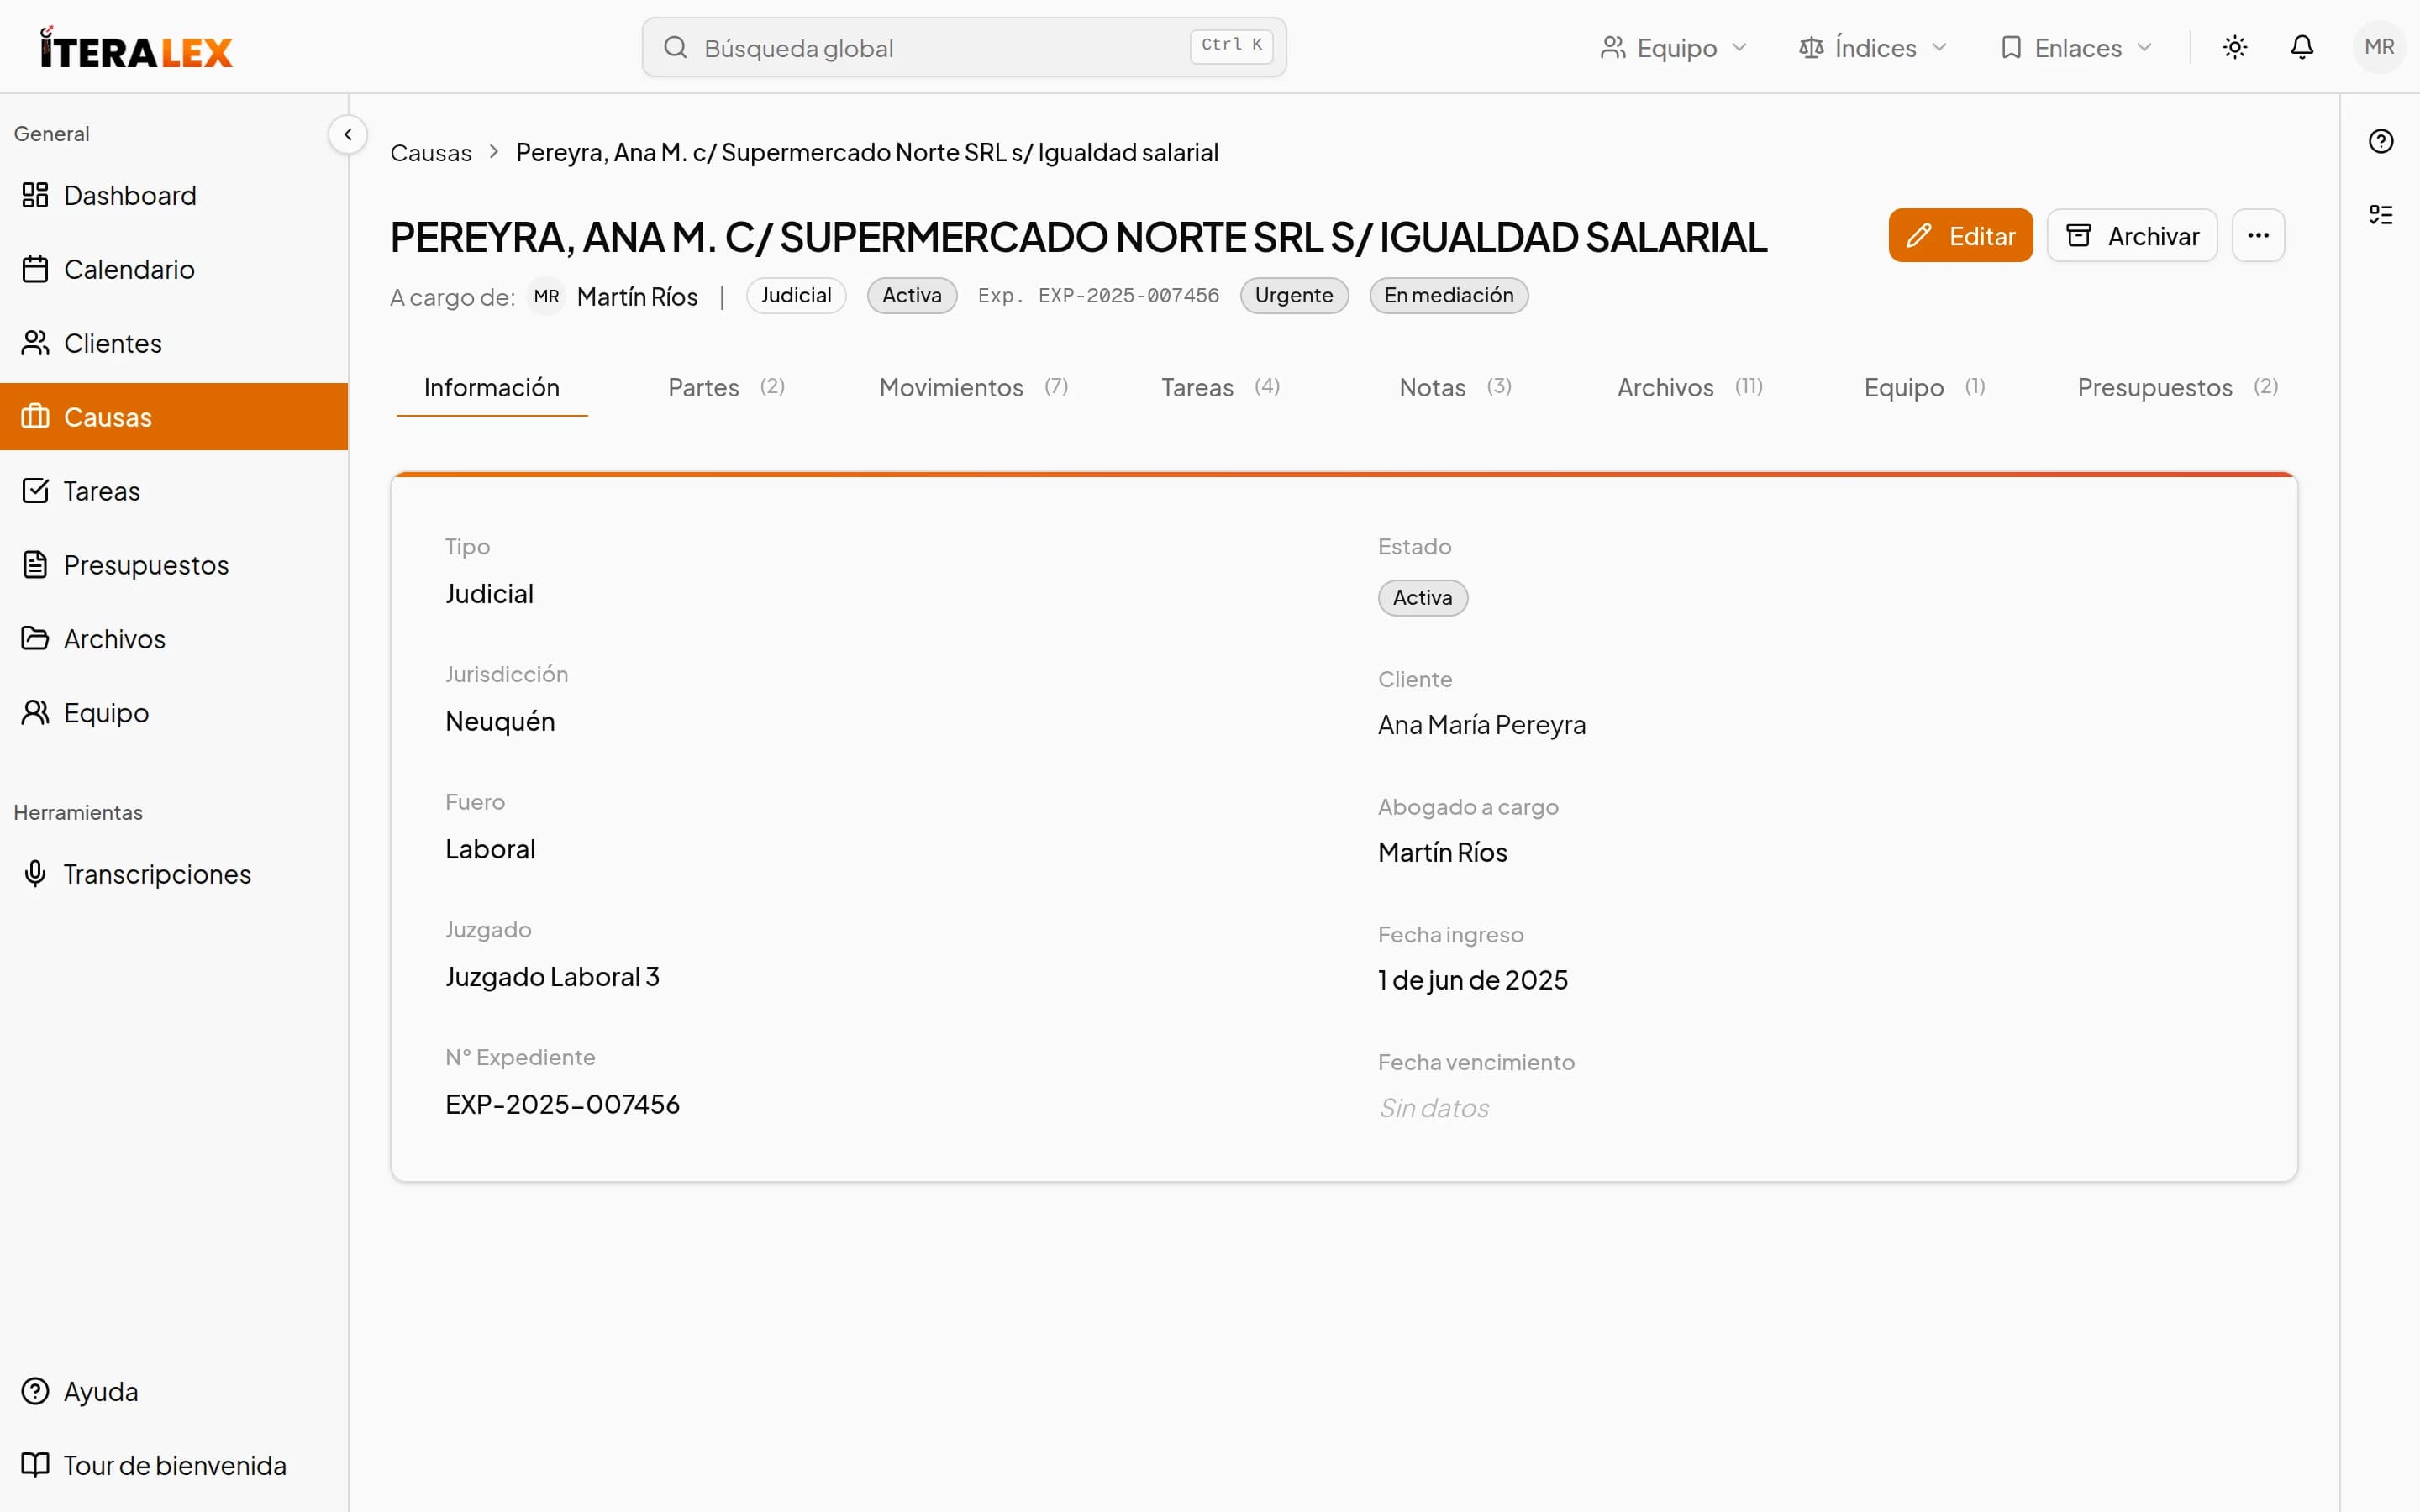This screenshot has height=1512, width=2420.
Task: Click the bookmark icon beside Enlaces
Action: click(x=2011, y=47)
